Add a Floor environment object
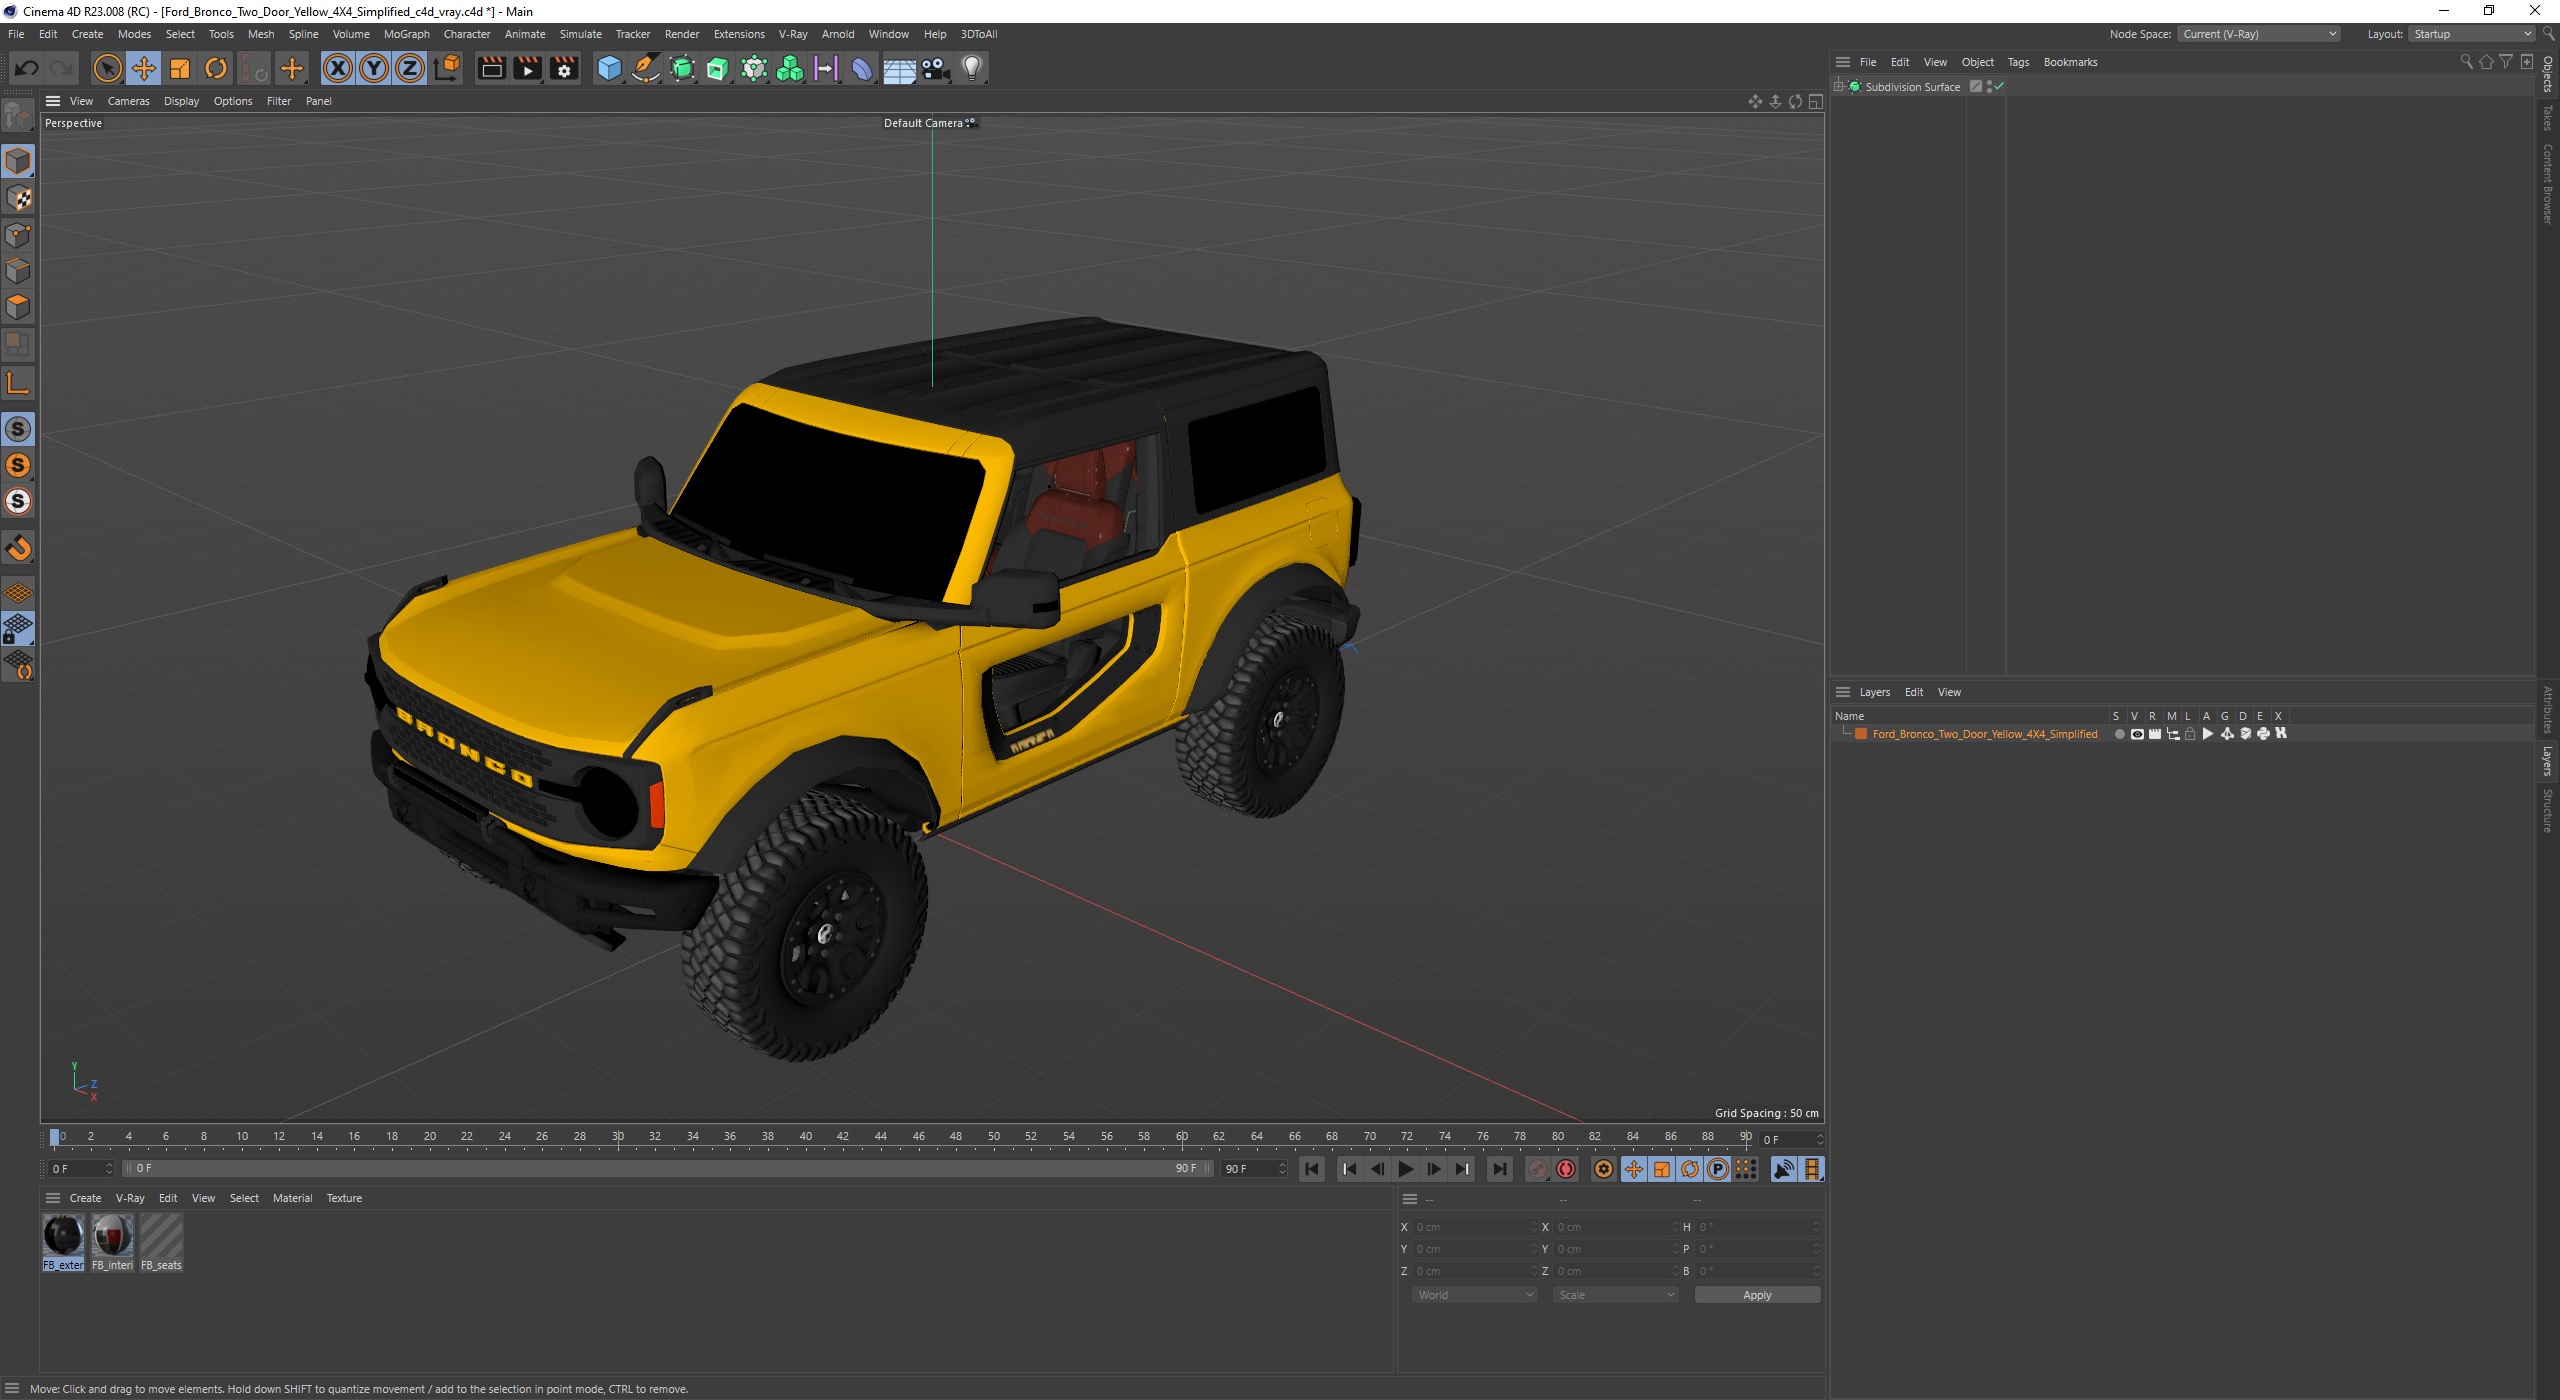The width and height of the screenshot is (2560, 1400). tap(899, 68)
